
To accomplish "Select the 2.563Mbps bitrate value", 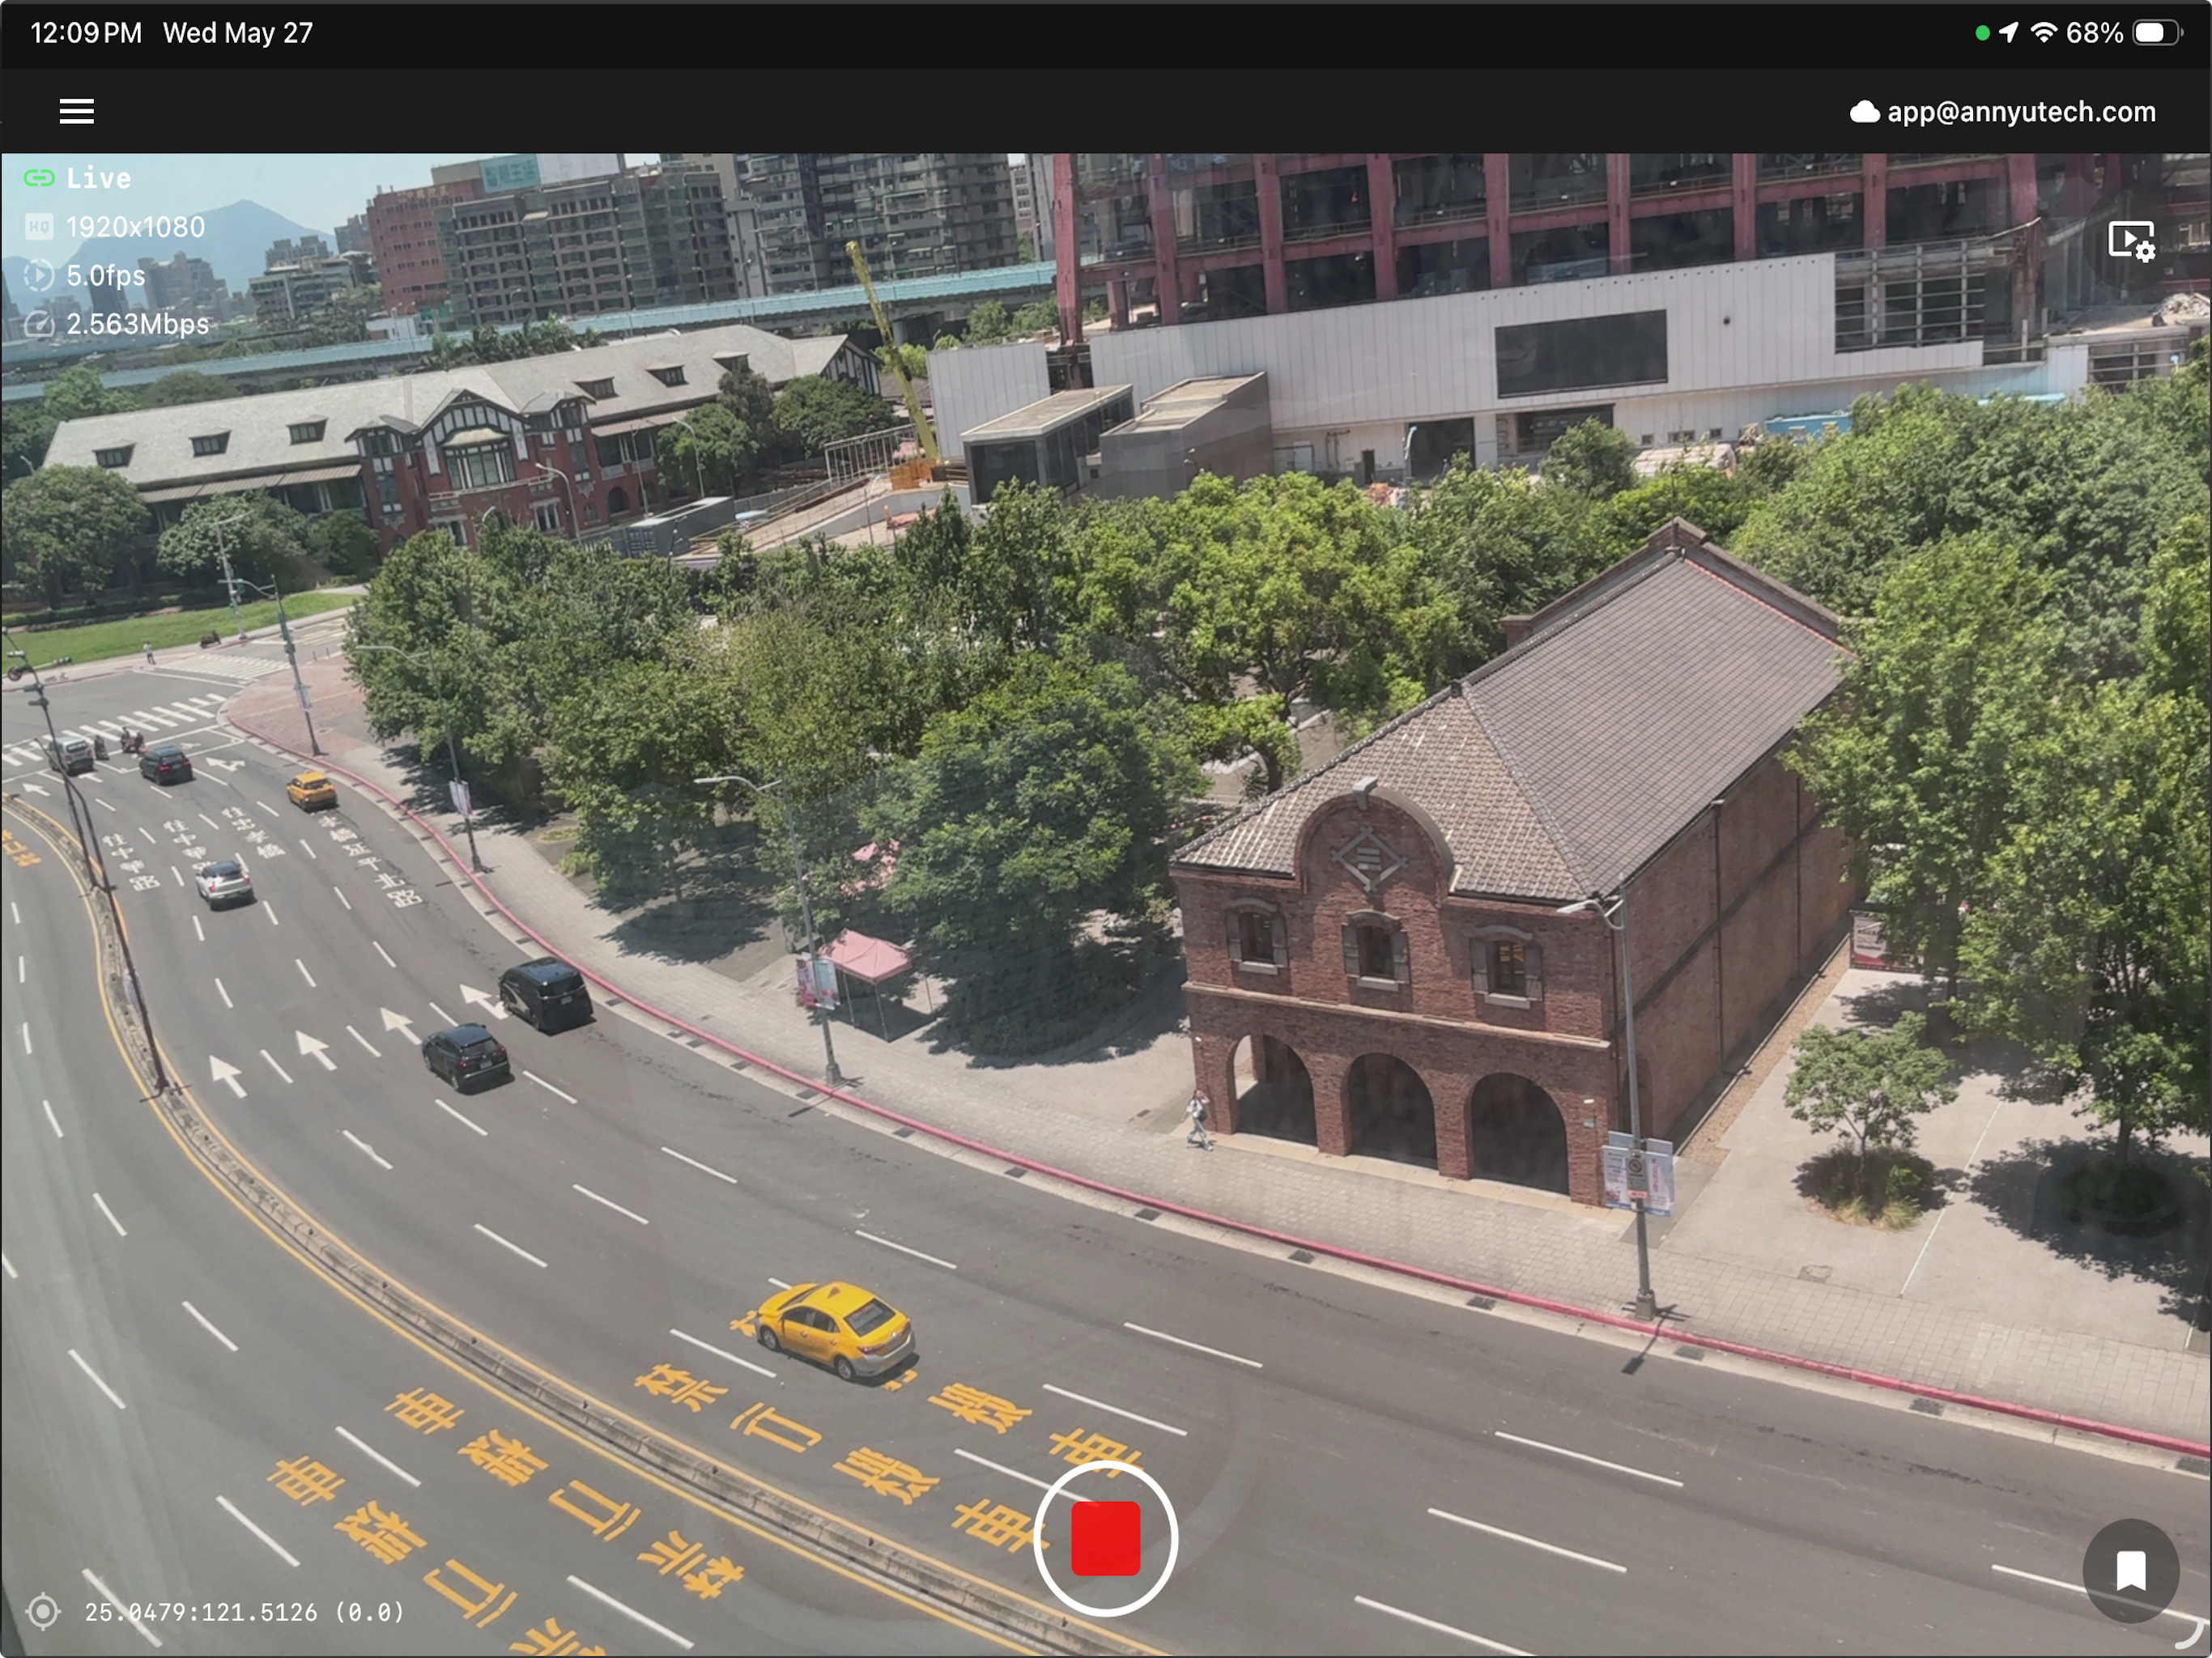I will (137, 324).
